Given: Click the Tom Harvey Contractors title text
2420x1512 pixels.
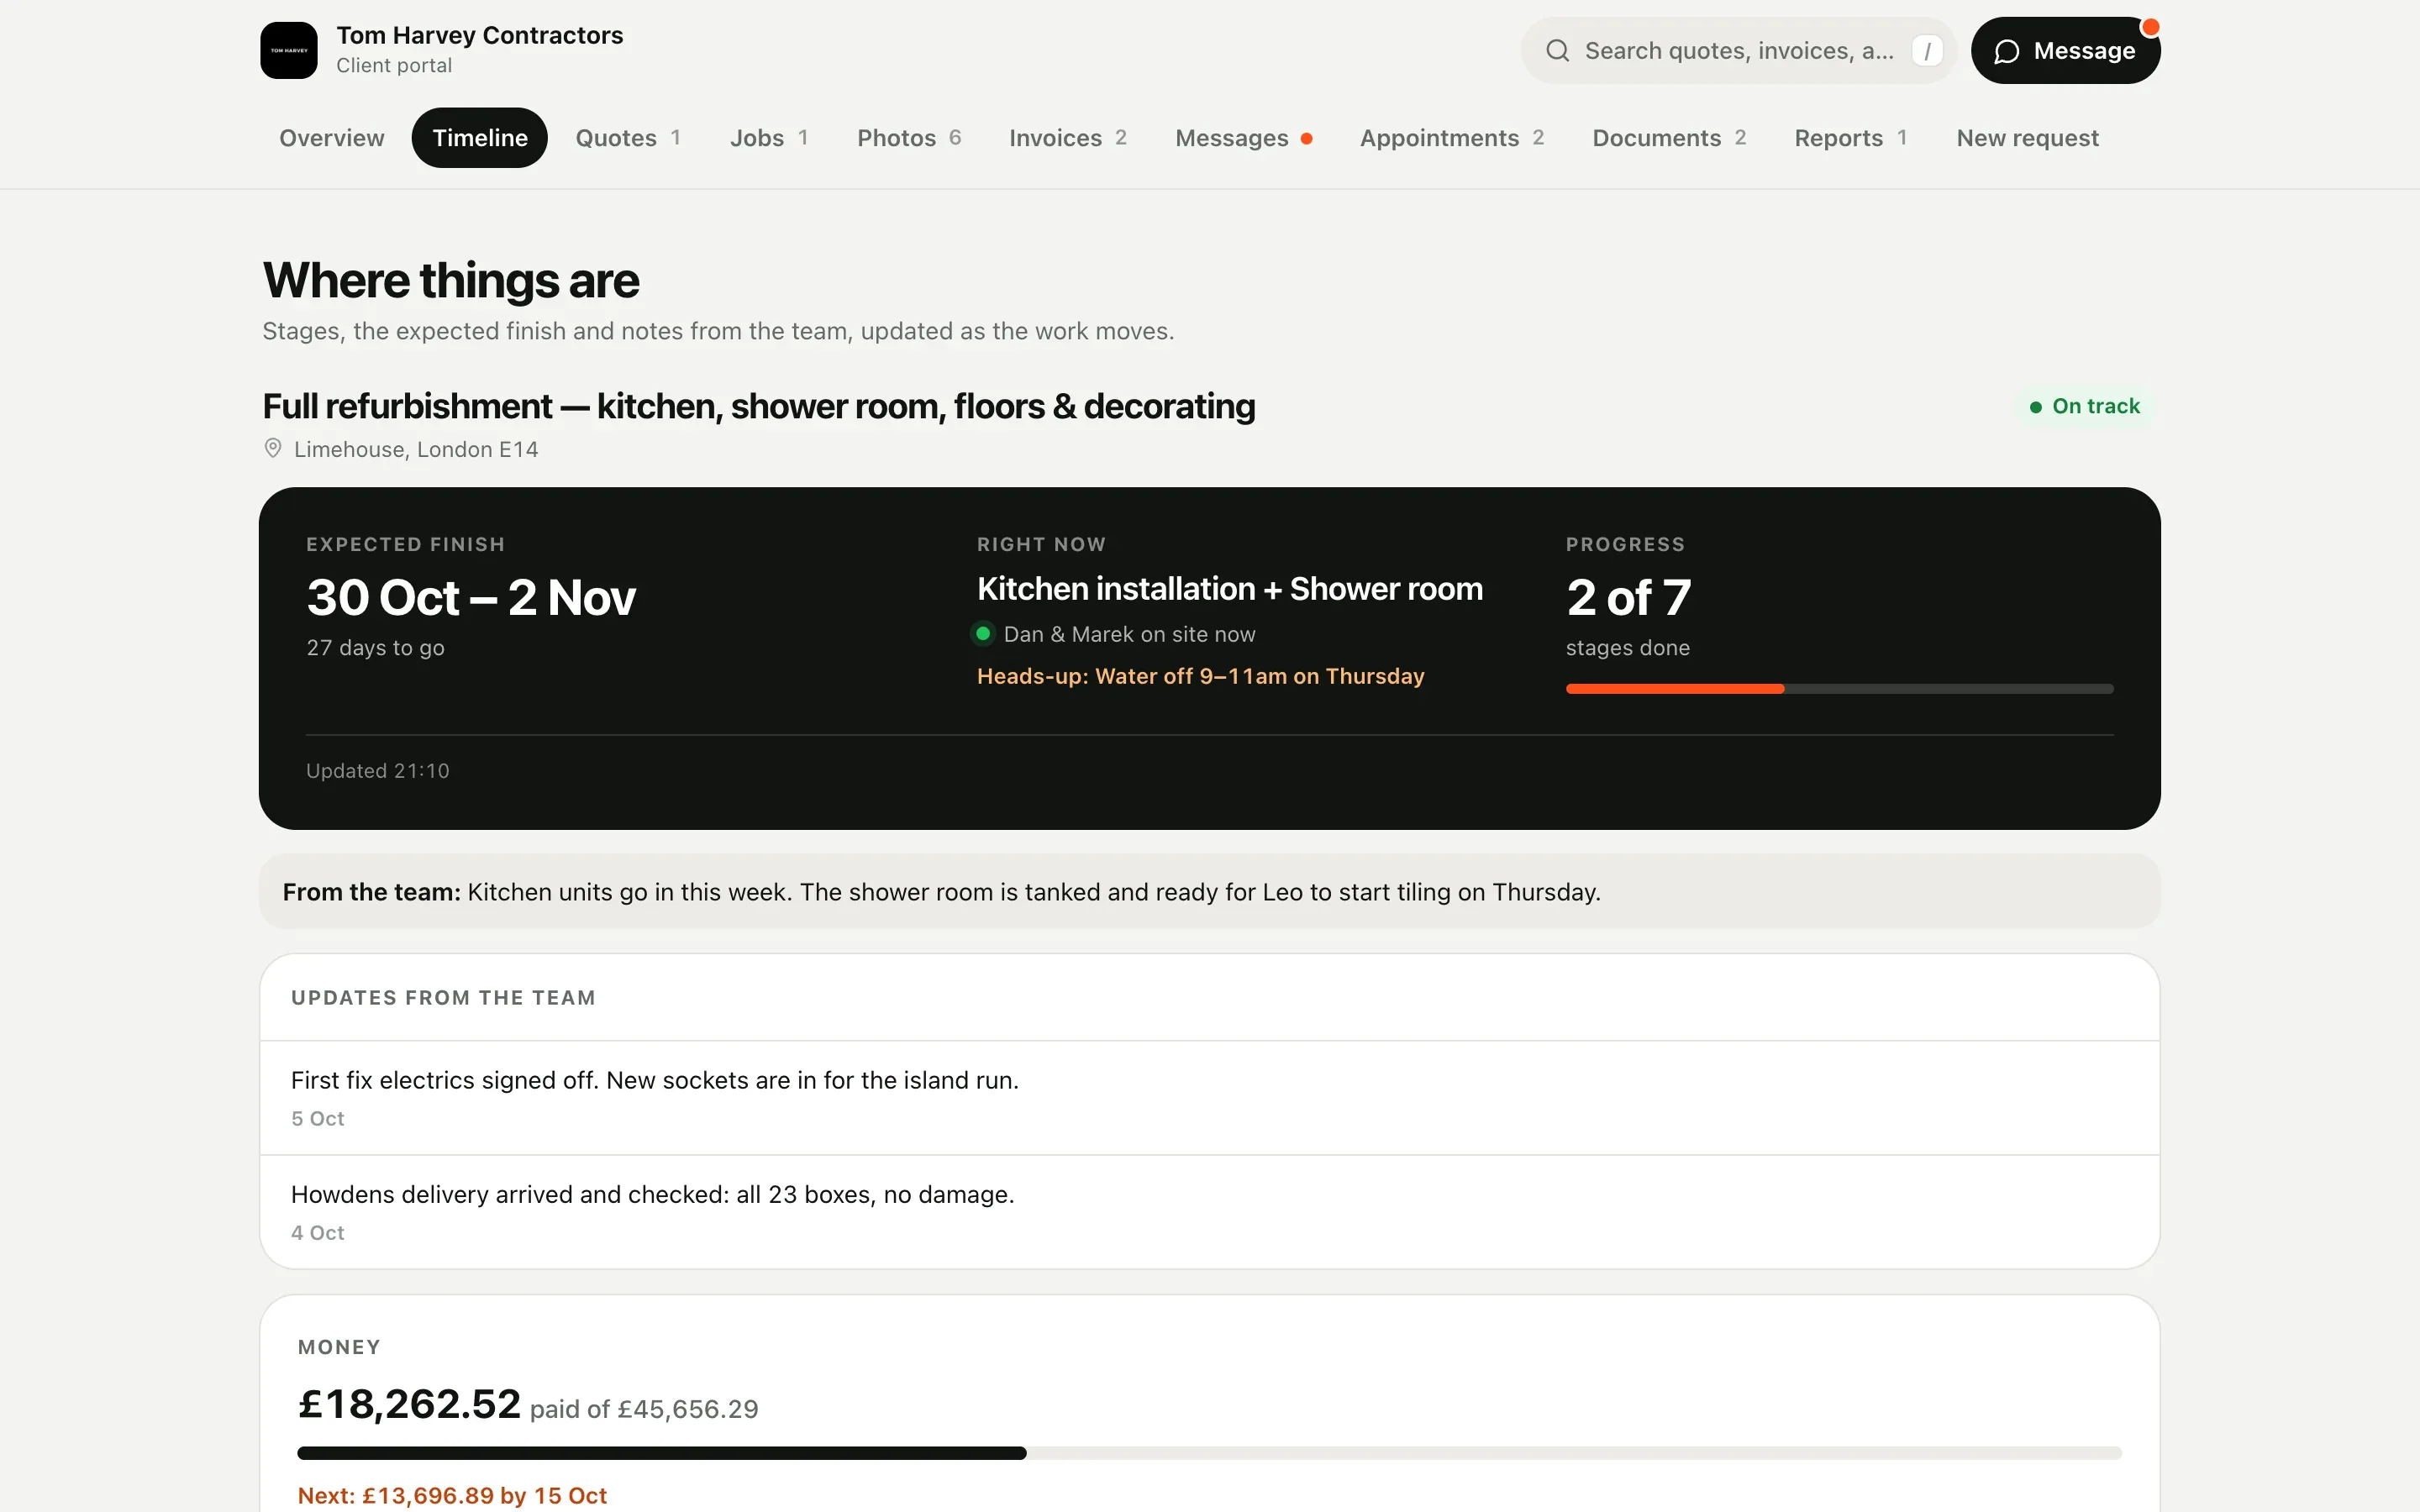Looking at the screenshot, I should tap(479, 35).
